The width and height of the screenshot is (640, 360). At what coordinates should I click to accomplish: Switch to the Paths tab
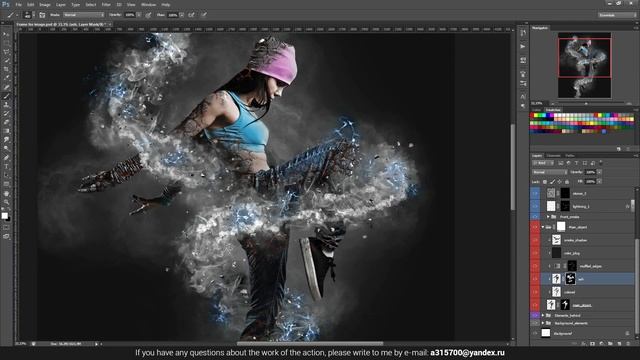tap(570, 156)
